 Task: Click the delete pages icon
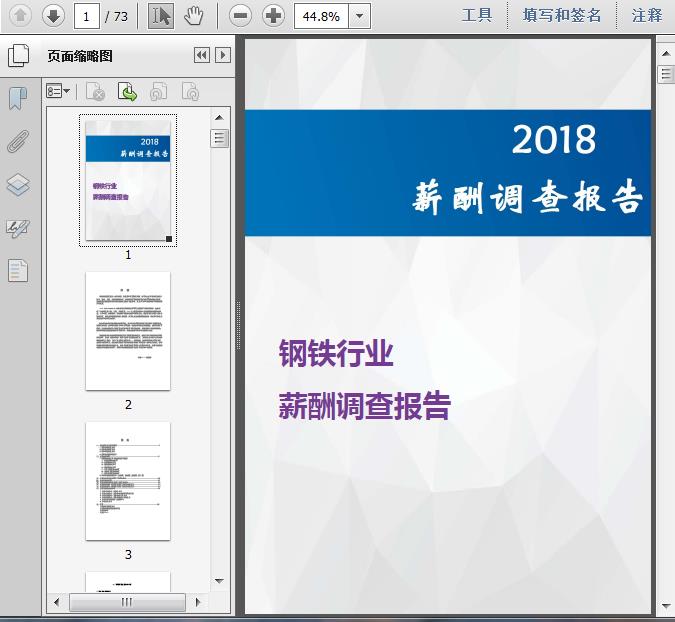[95, 92]
